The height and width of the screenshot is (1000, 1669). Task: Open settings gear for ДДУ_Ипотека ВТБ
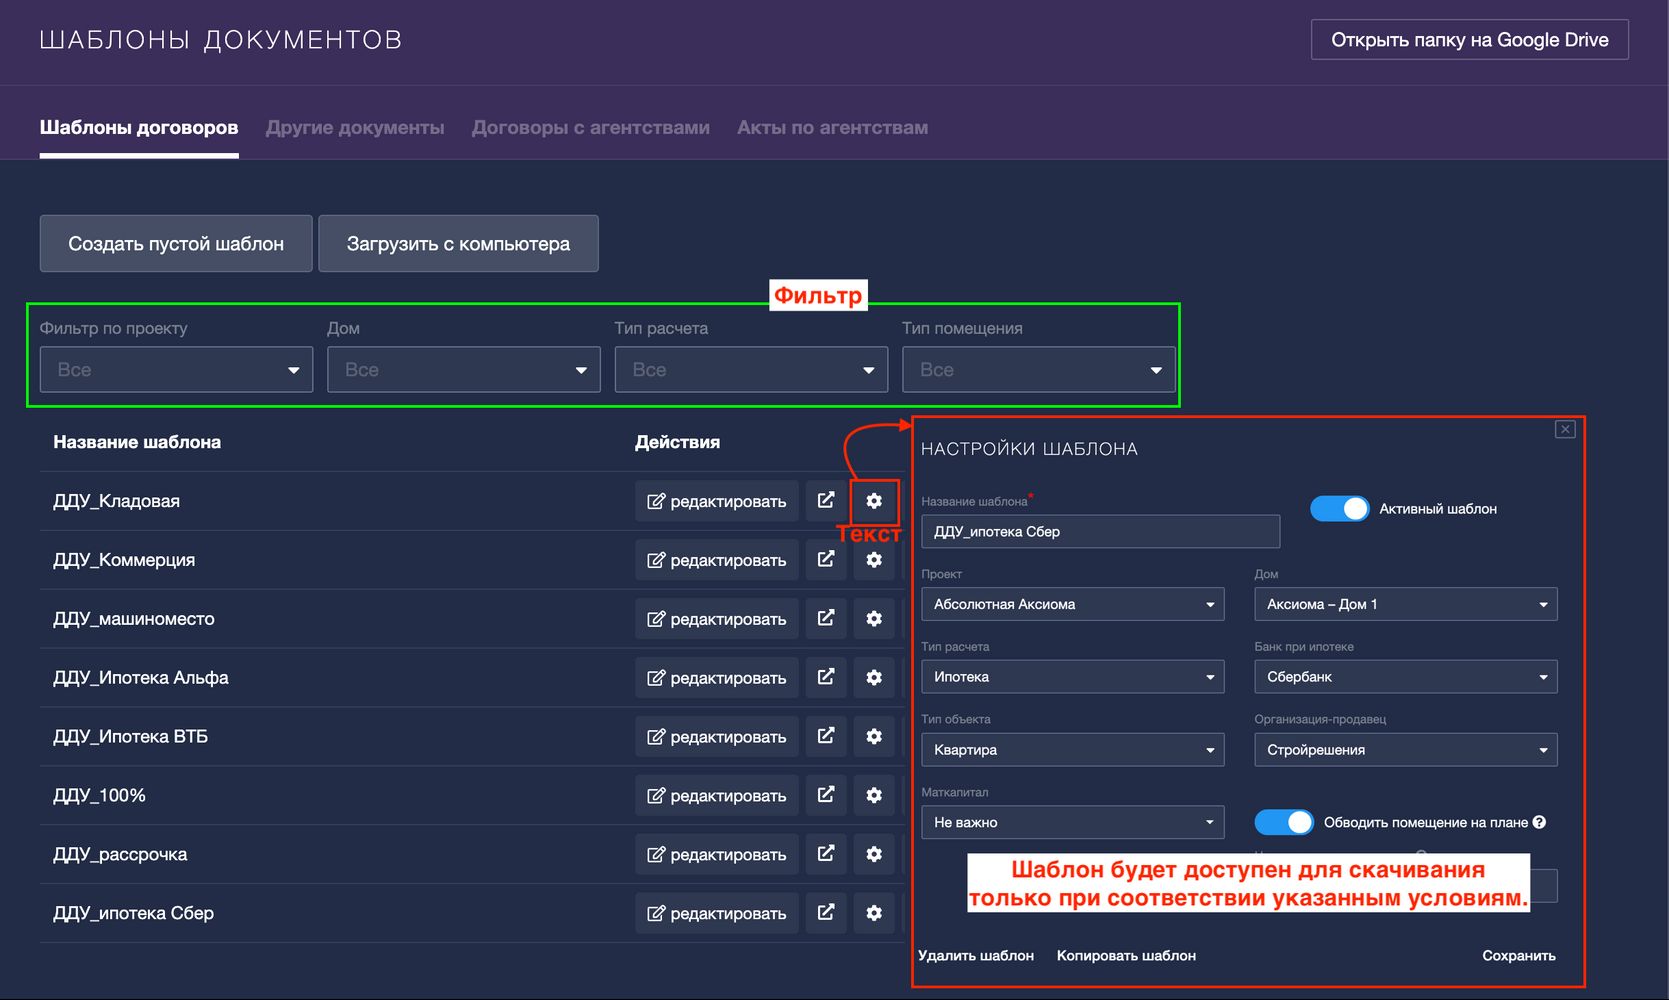tap(874, 737)
